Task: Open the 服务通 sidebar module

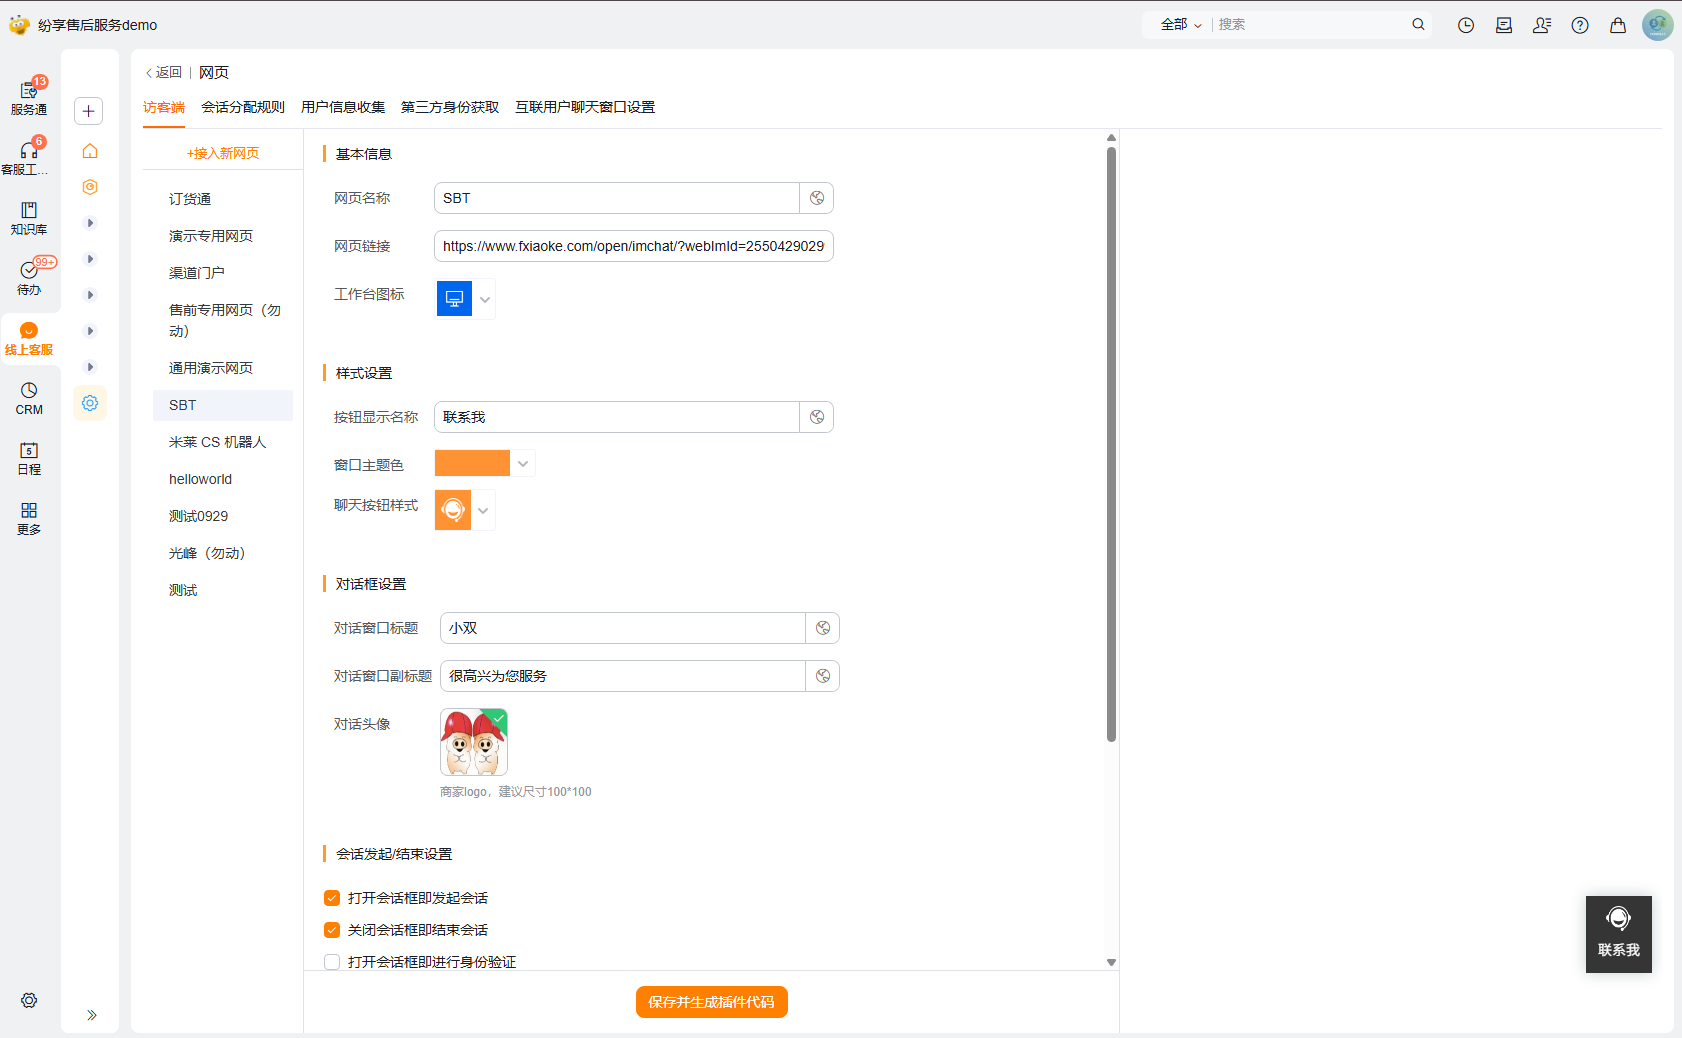Action: click(29, 98)
